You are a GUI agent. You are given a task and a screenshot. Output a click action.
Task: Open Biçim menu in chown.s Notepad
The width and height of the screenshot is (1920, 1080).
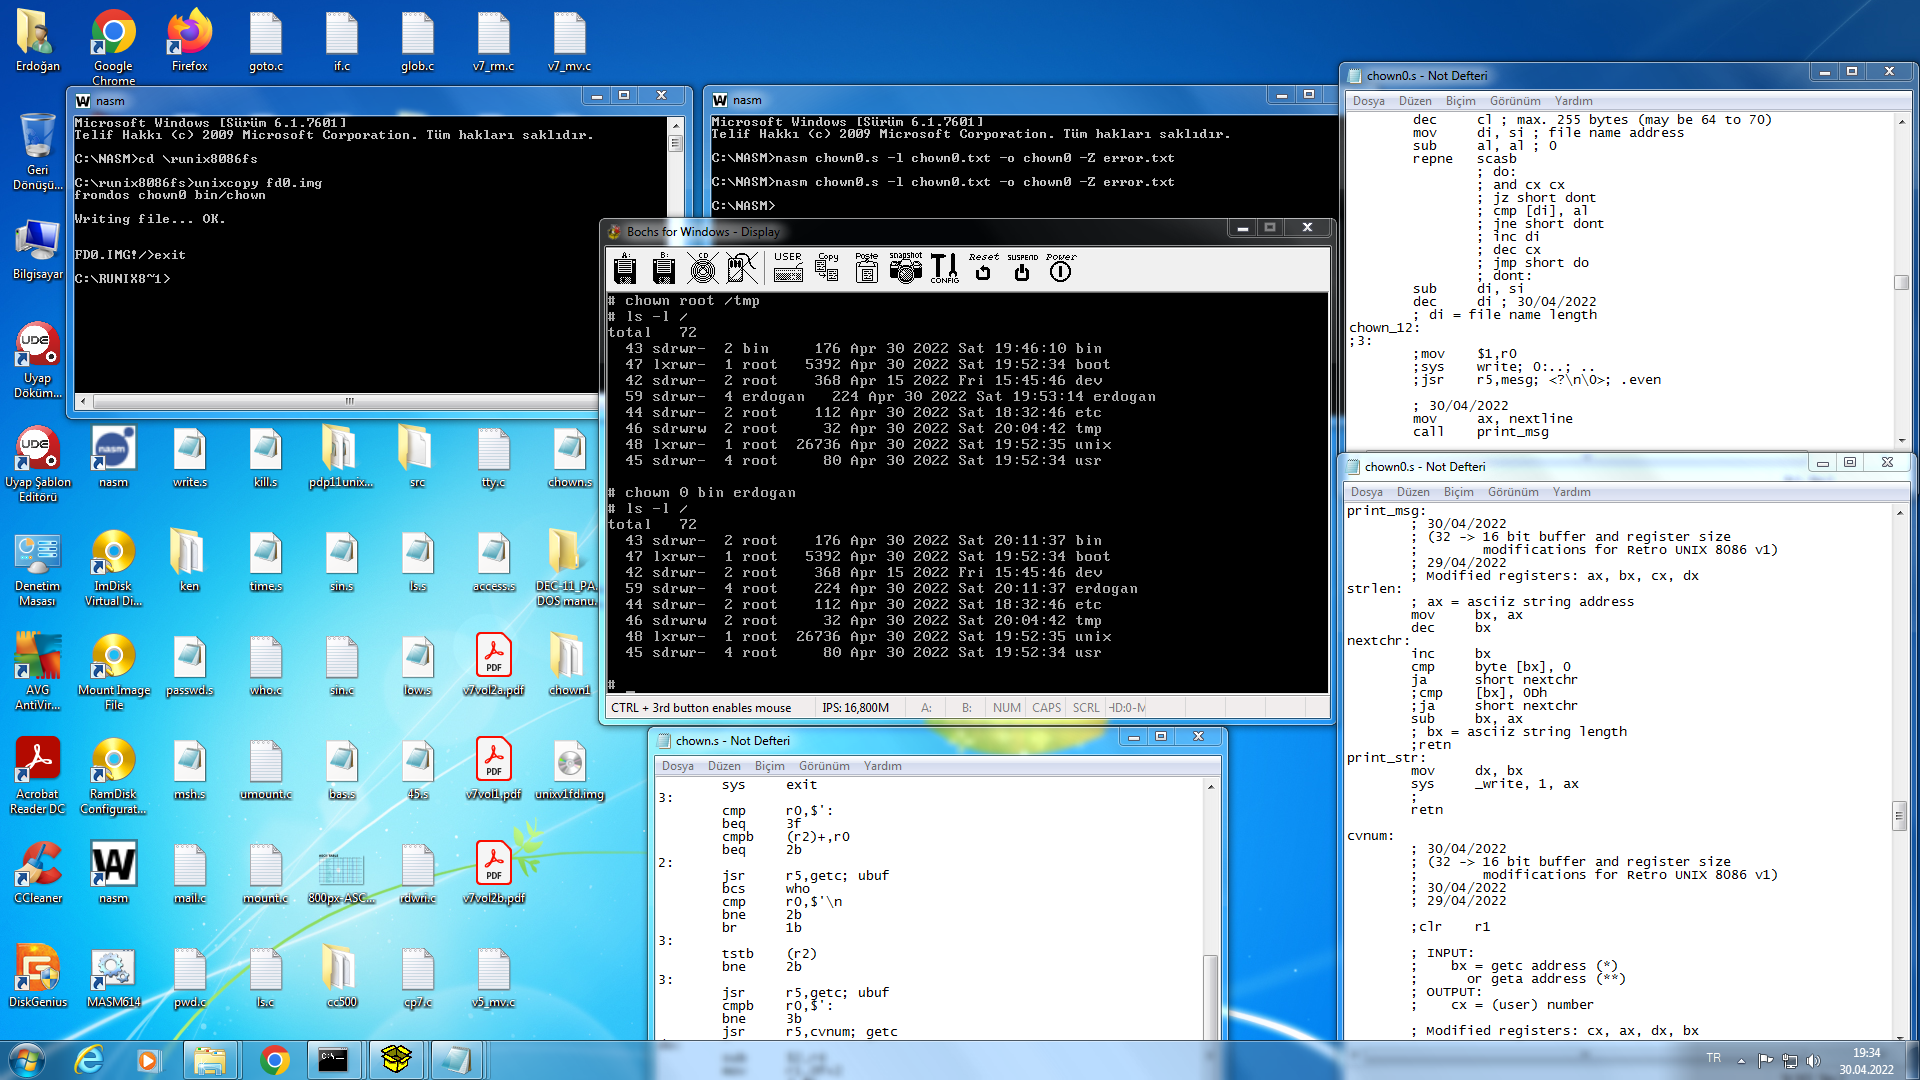[x=769, y=766]
